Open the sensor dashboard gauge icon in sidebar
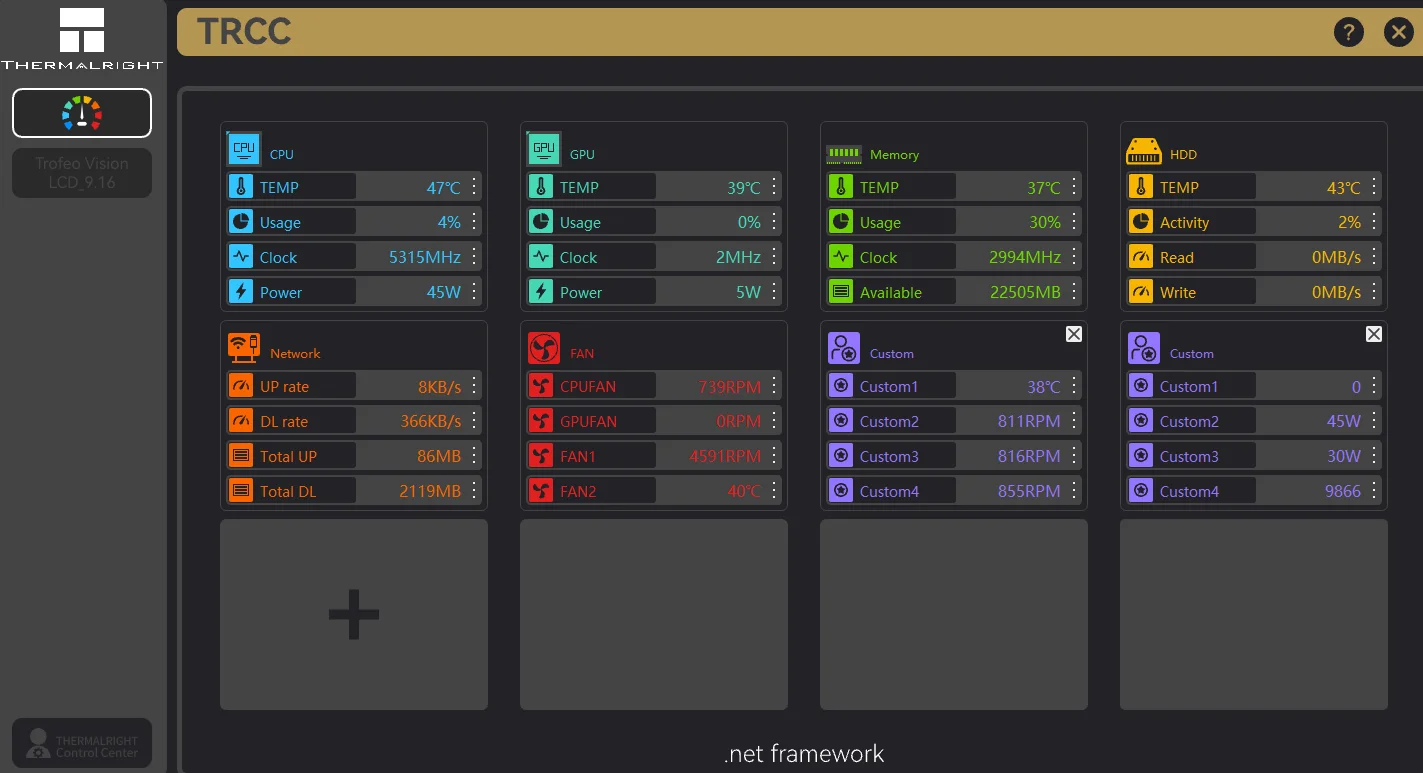1423x773 pixels. [x=82, y=113]
